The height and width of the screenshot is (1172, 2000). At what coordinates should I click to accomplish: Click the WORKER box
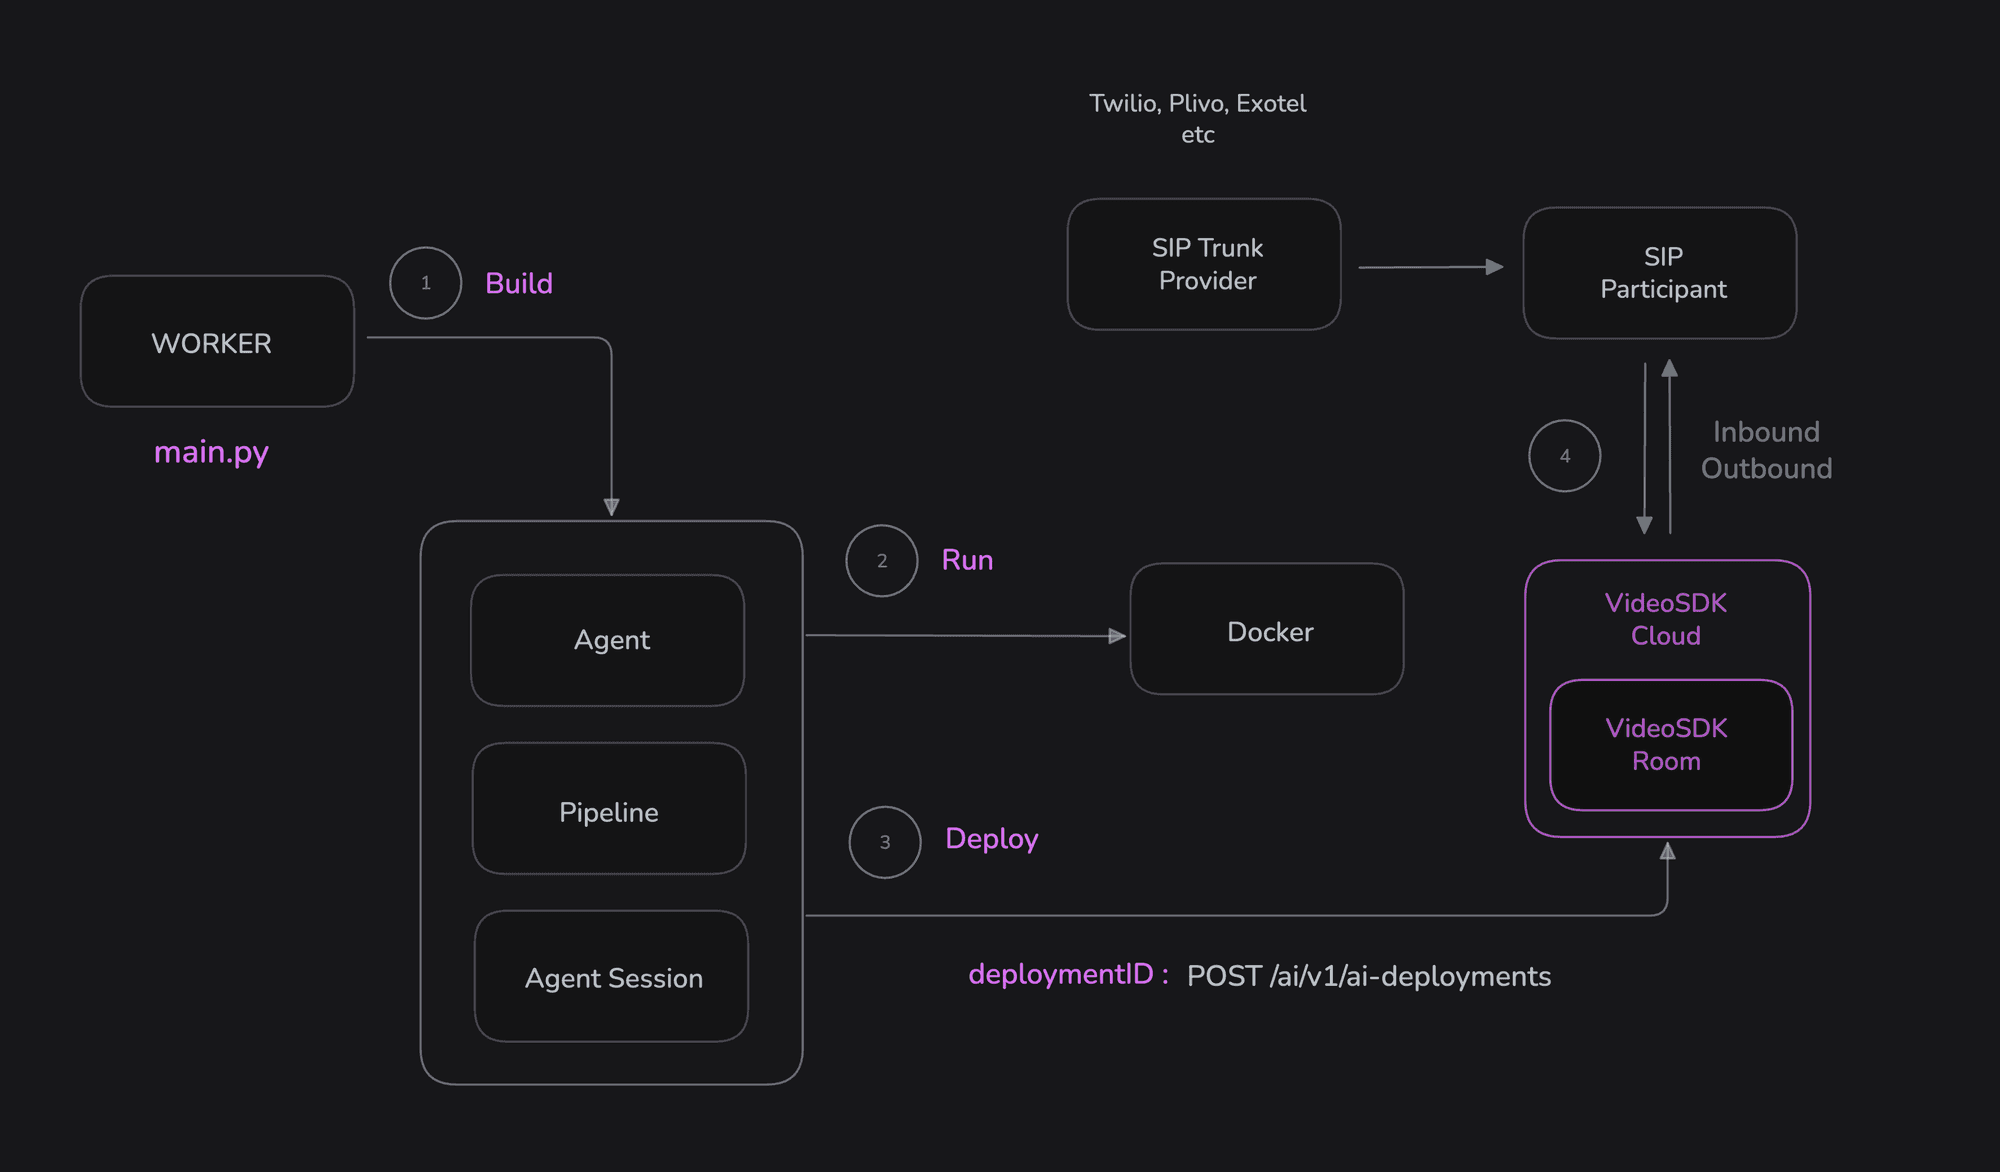pos(217,341)
